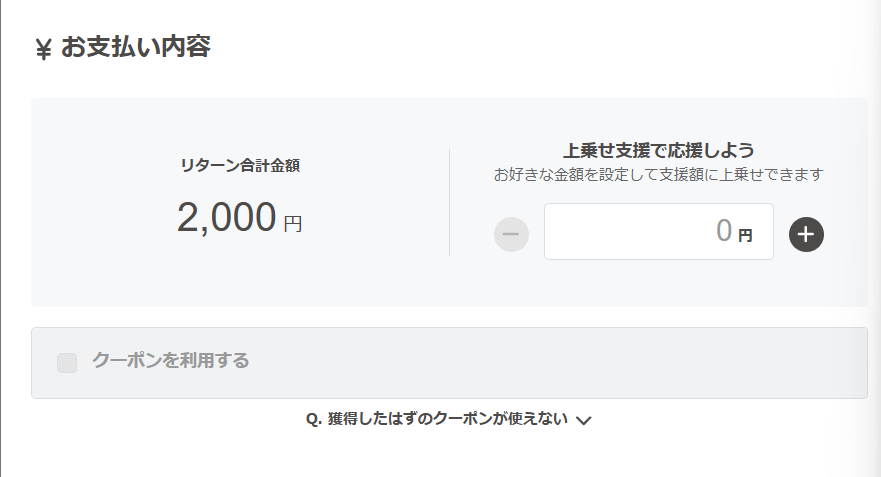Click the Q. prefix of the coupon question
This screenshot has height=477, width=881.
[x=314, y=420]
